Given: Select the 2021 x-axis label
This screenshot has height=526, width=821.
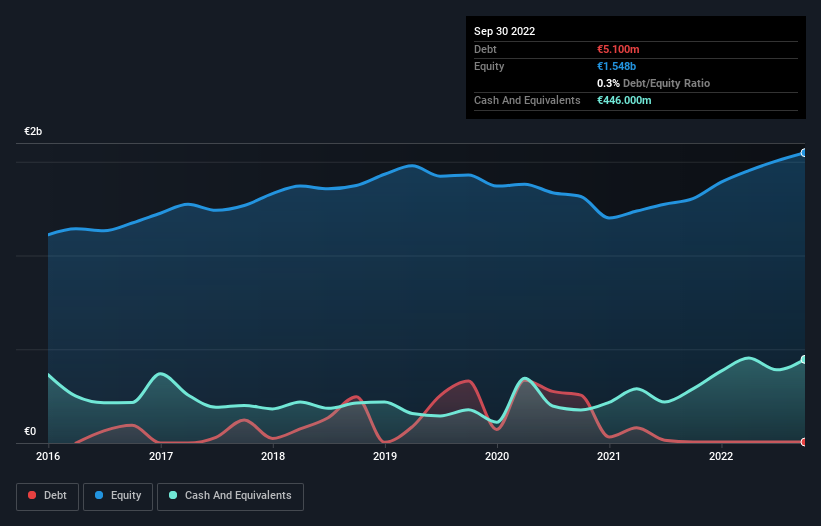Looking at the screenshot, I should (x=609, y=456).
